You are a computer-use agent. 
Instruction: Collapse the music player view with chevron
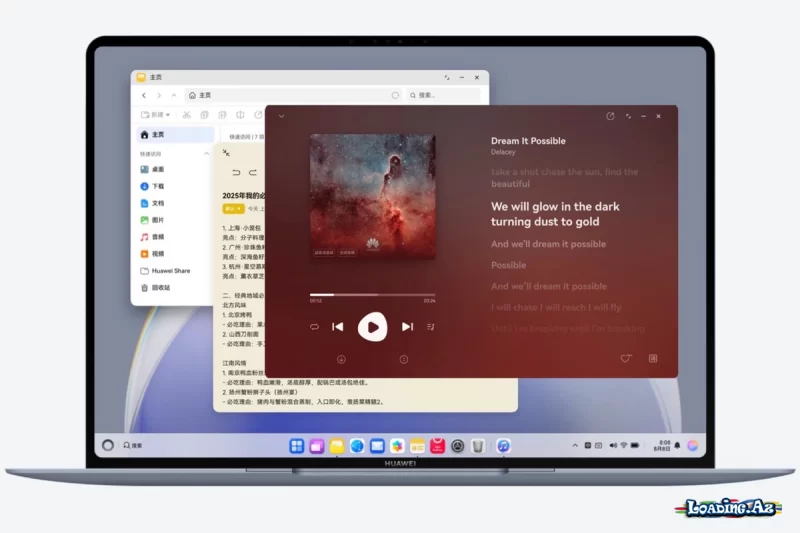282,116
